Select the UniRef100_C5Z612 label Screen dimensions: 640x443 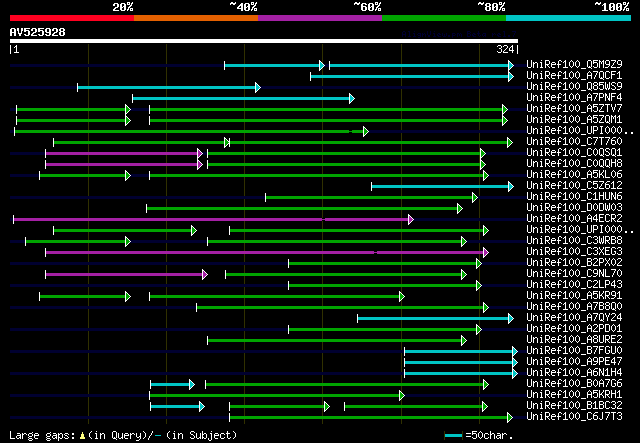coord(574,186)
